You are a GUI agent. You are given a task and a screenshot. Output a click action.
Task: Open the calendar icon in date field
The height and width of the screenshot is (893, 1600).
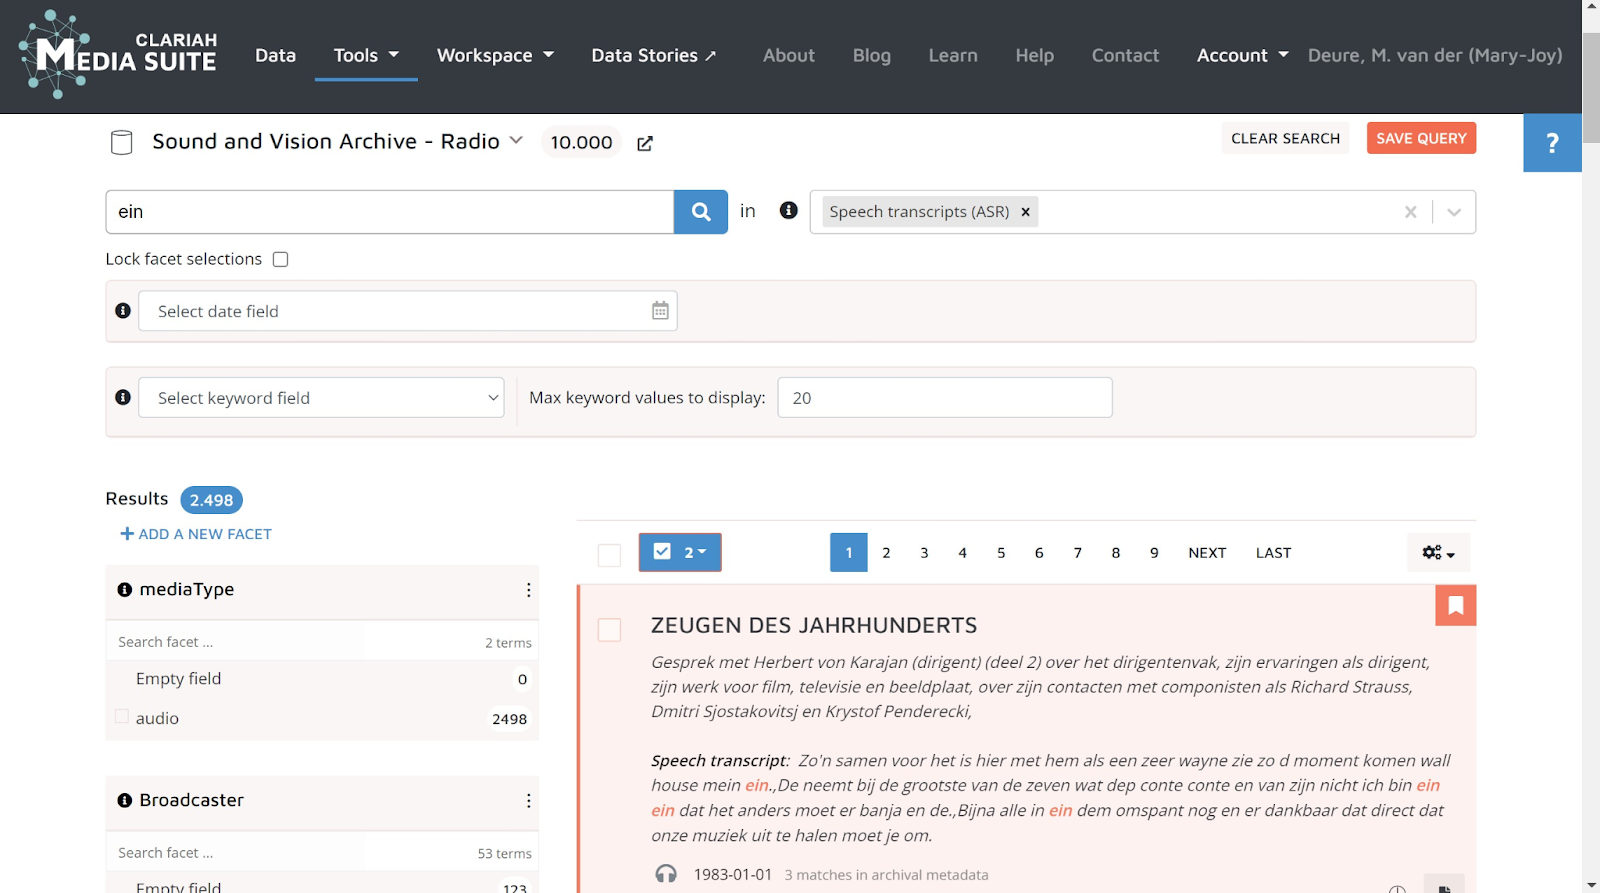[660, 311]
